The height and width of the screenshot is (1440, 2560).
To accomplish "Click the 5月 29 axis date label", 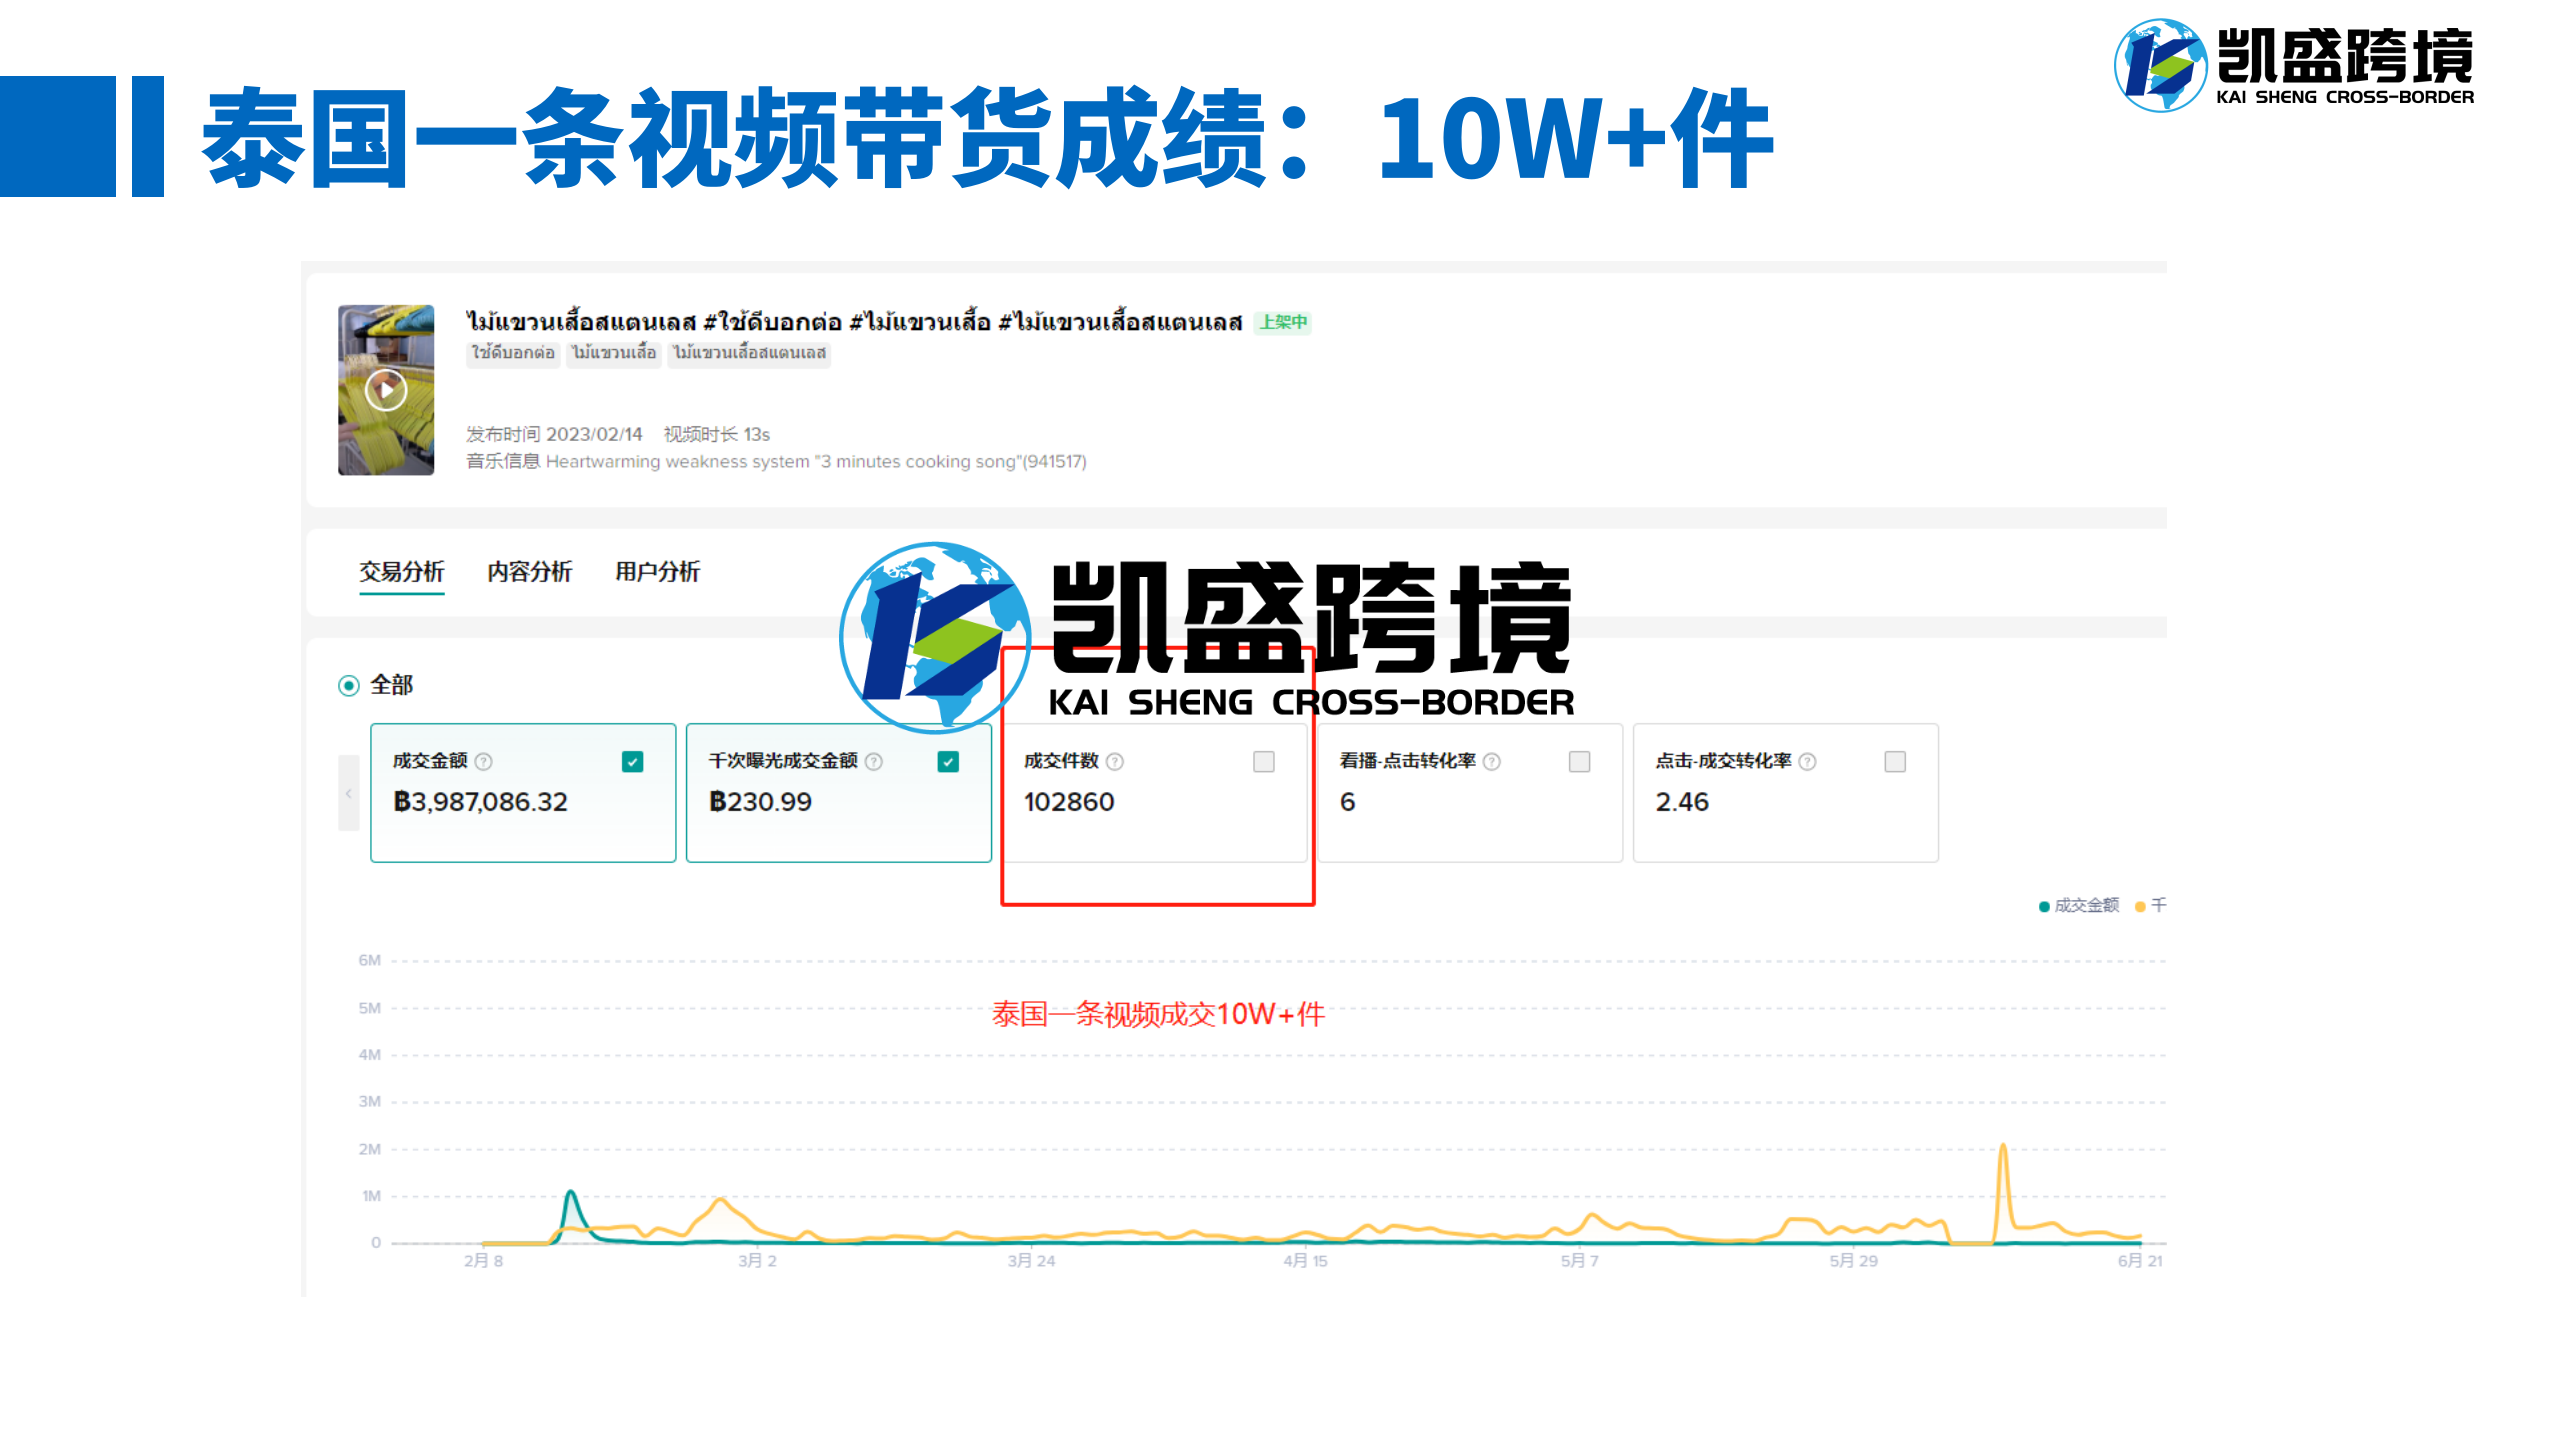I will pos(1853,1261).
